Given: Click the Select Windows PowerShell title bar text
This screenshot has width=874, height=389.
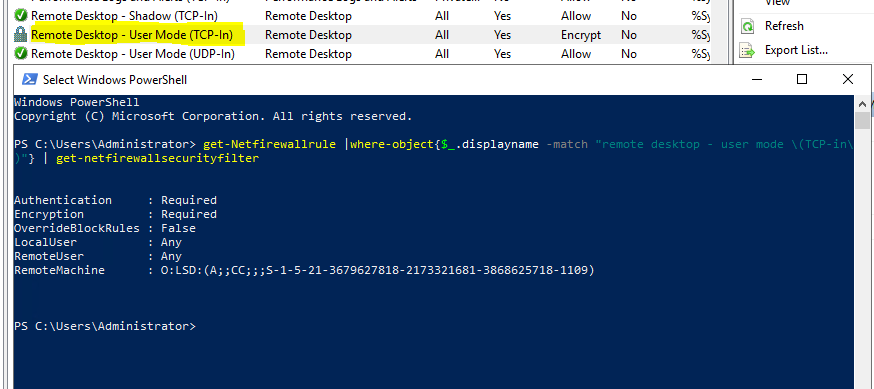Looking at the screenshot, I should tap(115, 80).
